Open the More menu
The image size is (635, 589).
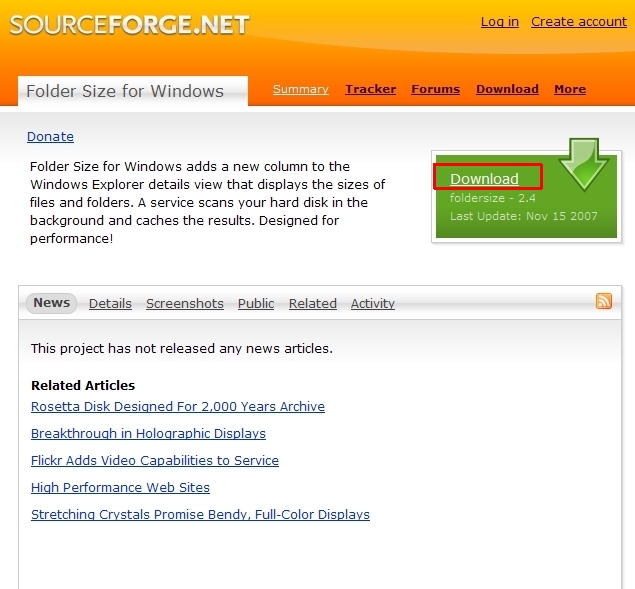(x=570, y=89)
